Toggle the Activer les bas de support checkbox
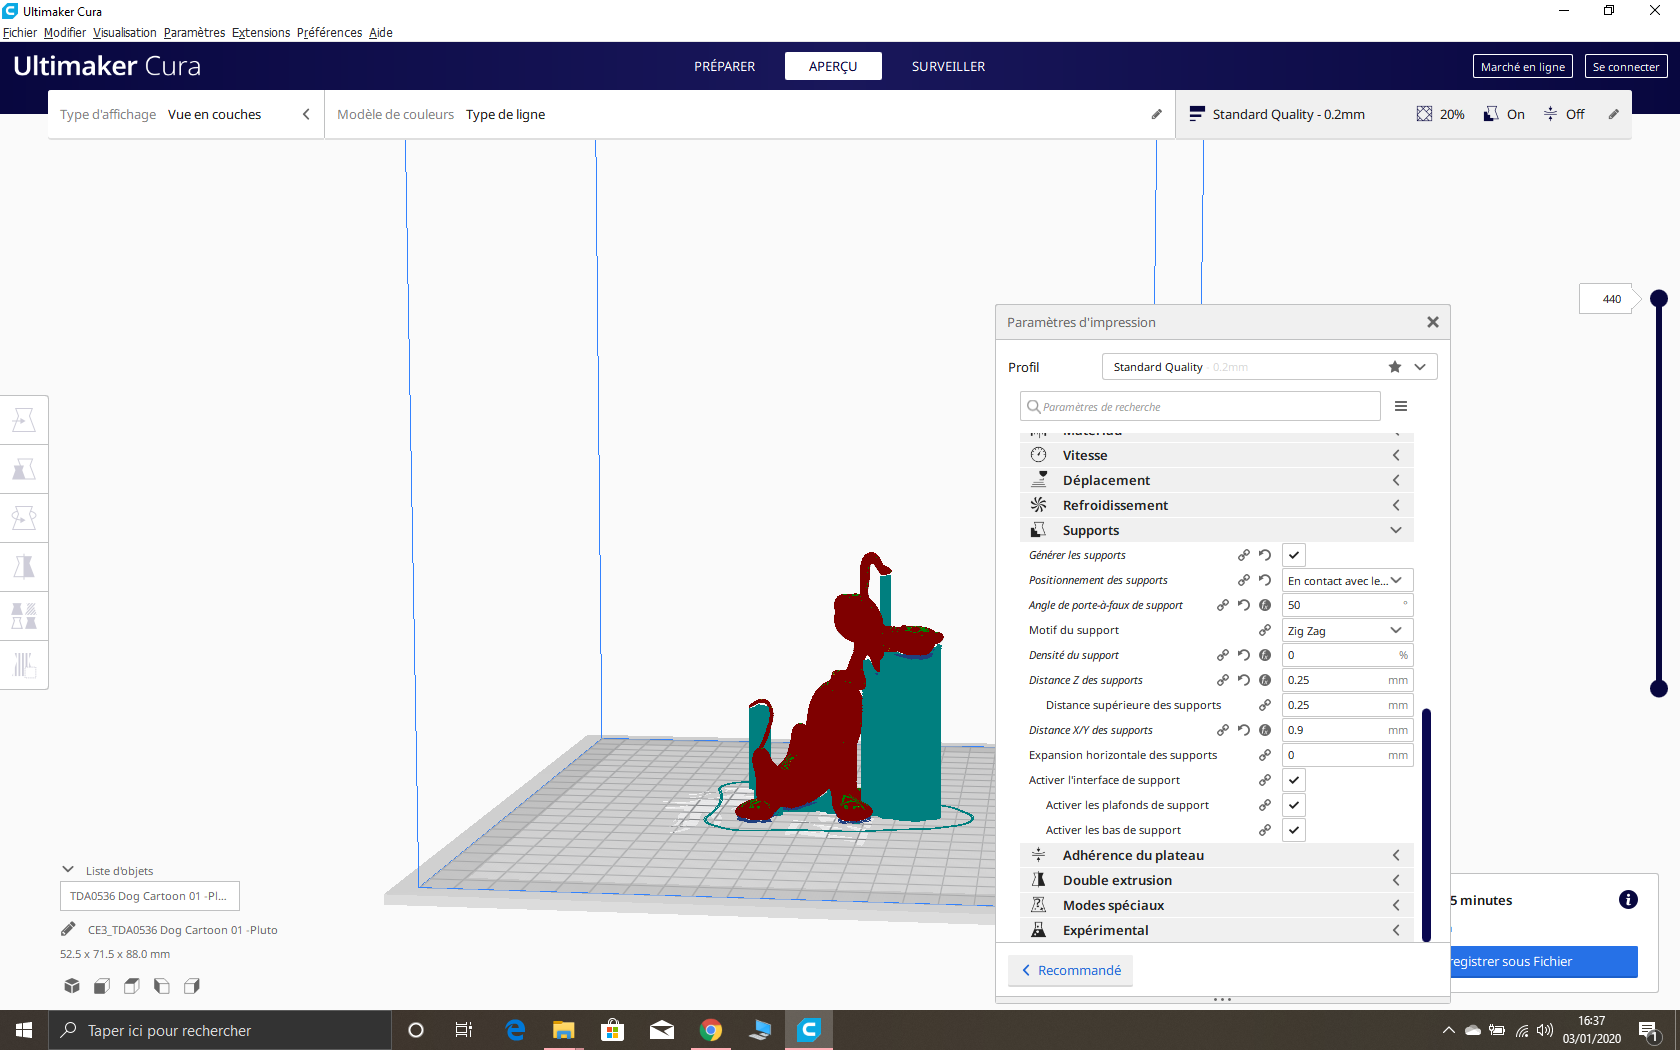The width and height of the screenshot is (1680, 1050). pos(1294,830)
